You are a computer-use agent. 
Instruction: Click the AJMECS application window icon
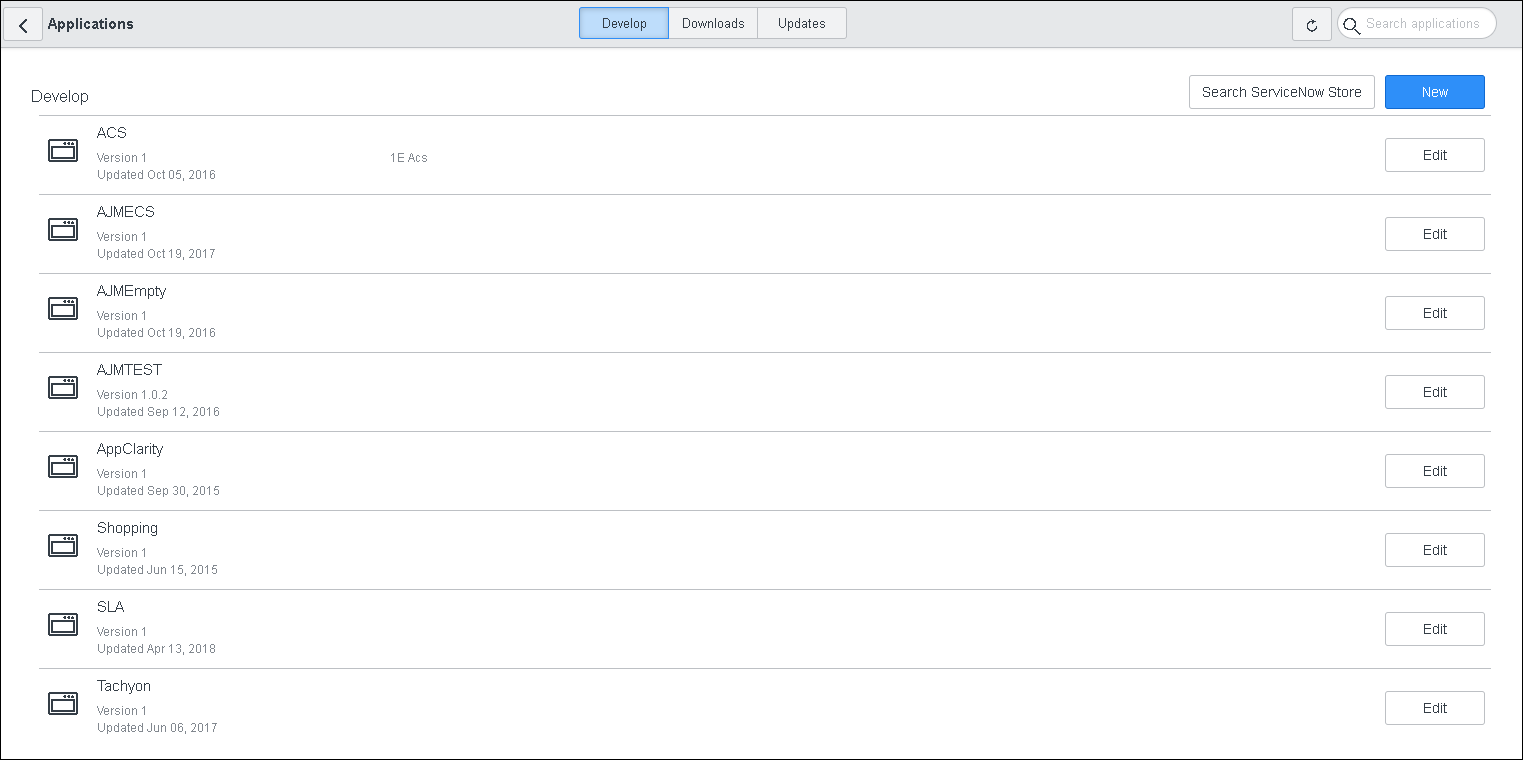[x=63, y=230]
